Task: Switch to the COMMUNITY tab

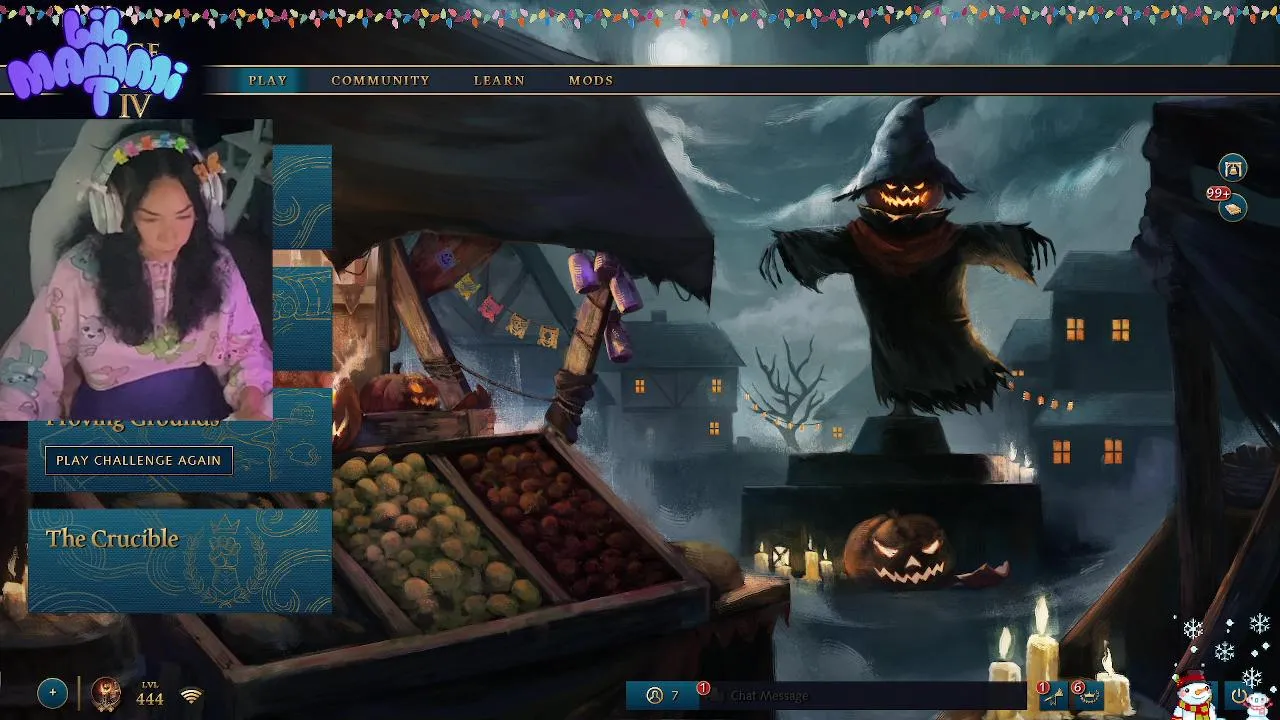Action: tap(380, 80)
